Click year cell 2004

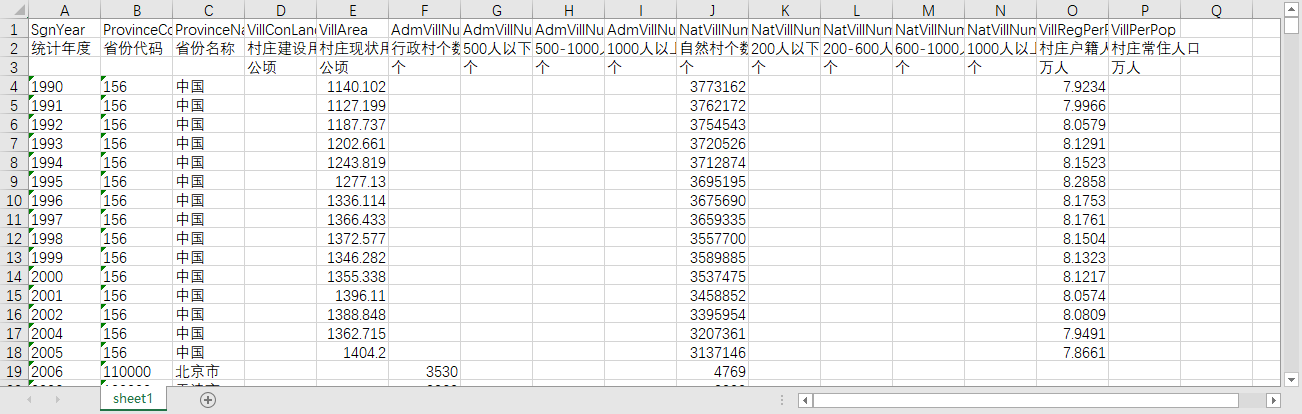point(64,333)
